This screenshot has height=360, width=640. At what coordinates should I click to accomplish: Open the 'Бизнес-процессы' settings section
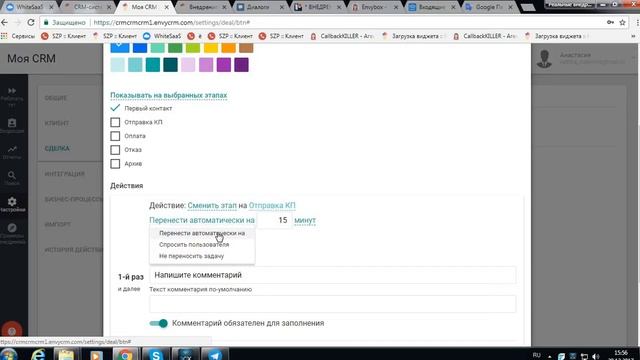[73, 199]
